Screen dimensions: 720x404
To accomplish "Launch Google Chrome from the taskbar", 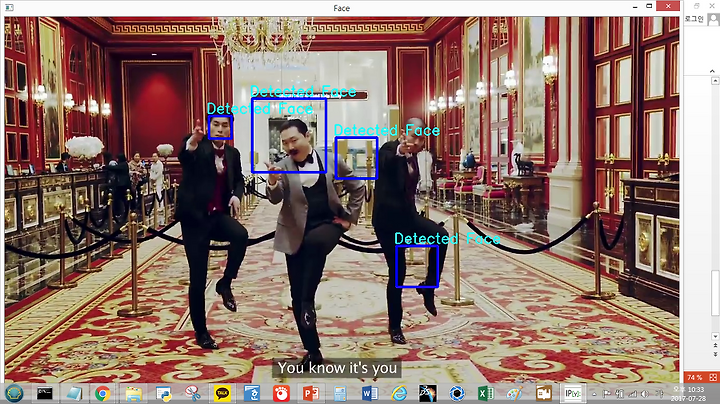I will pos(103,393).
